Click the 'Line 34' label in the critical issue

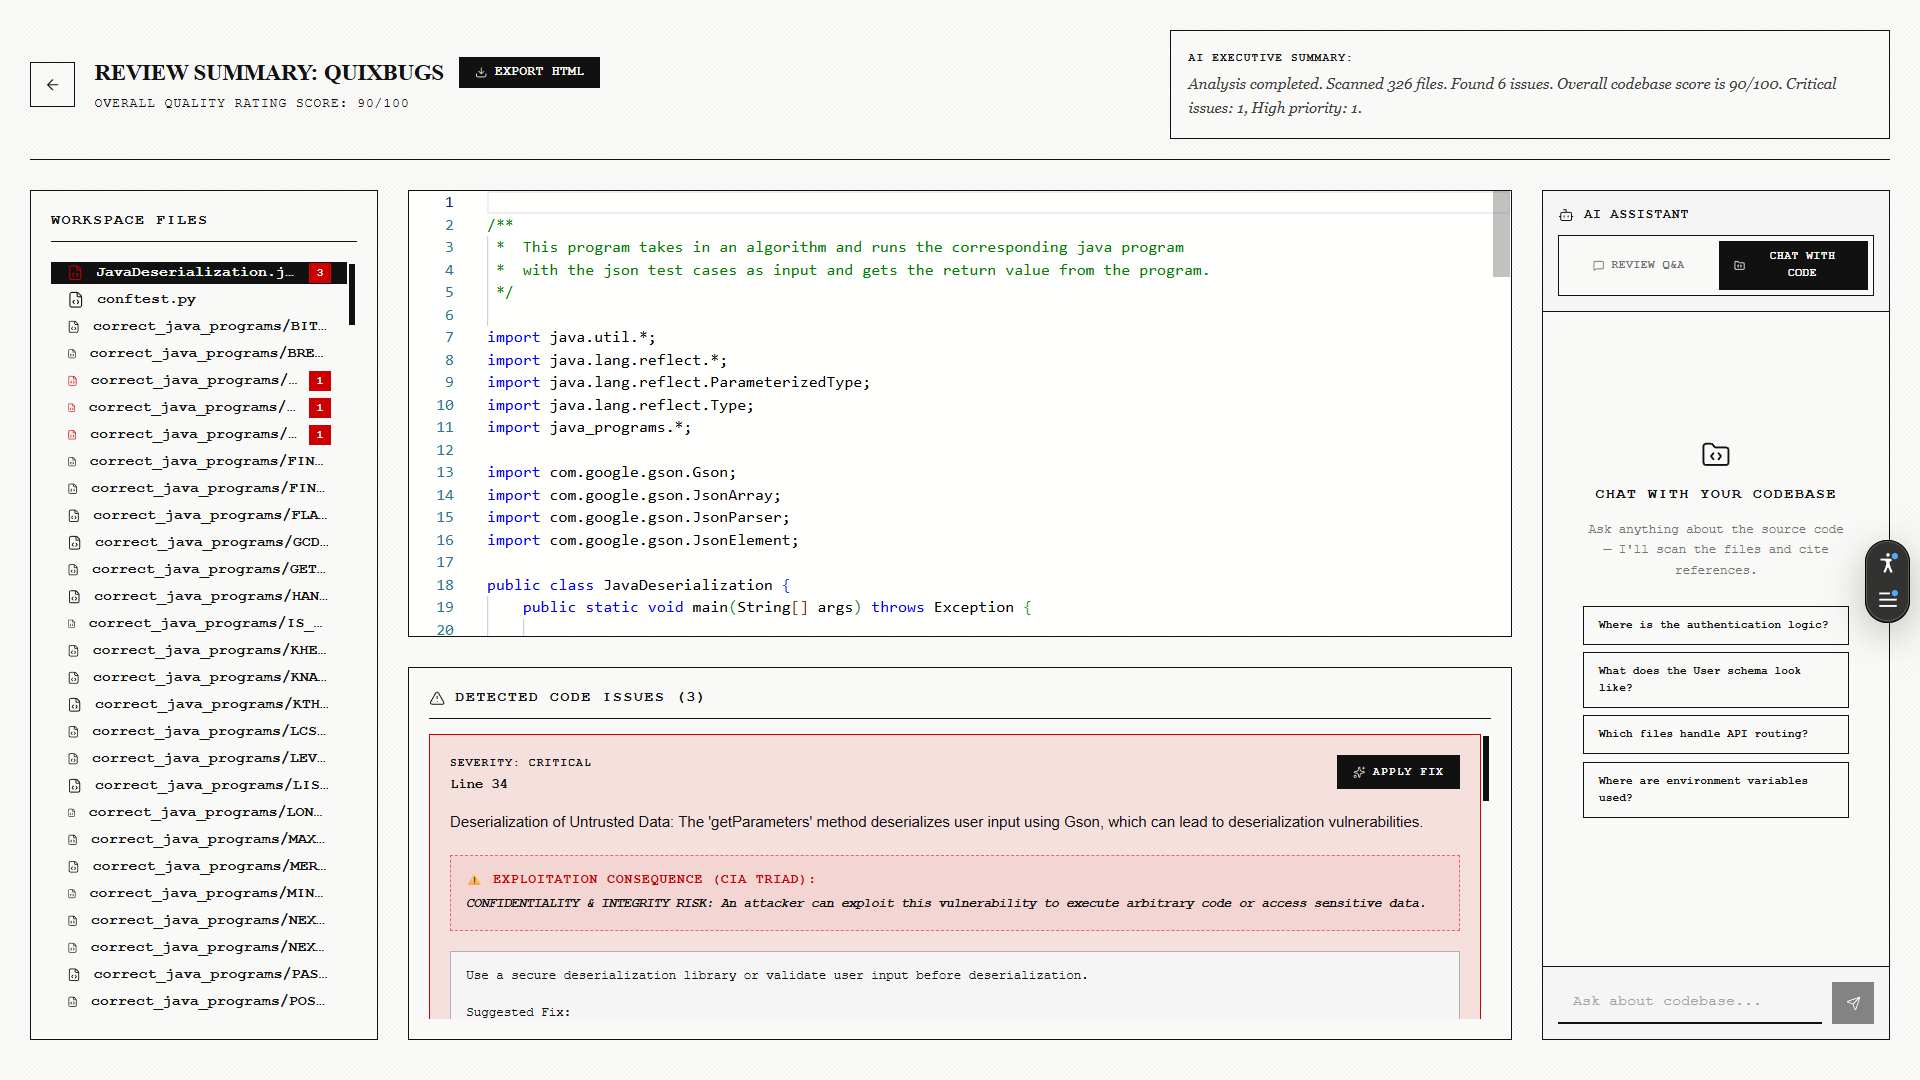tap(478, 784)
